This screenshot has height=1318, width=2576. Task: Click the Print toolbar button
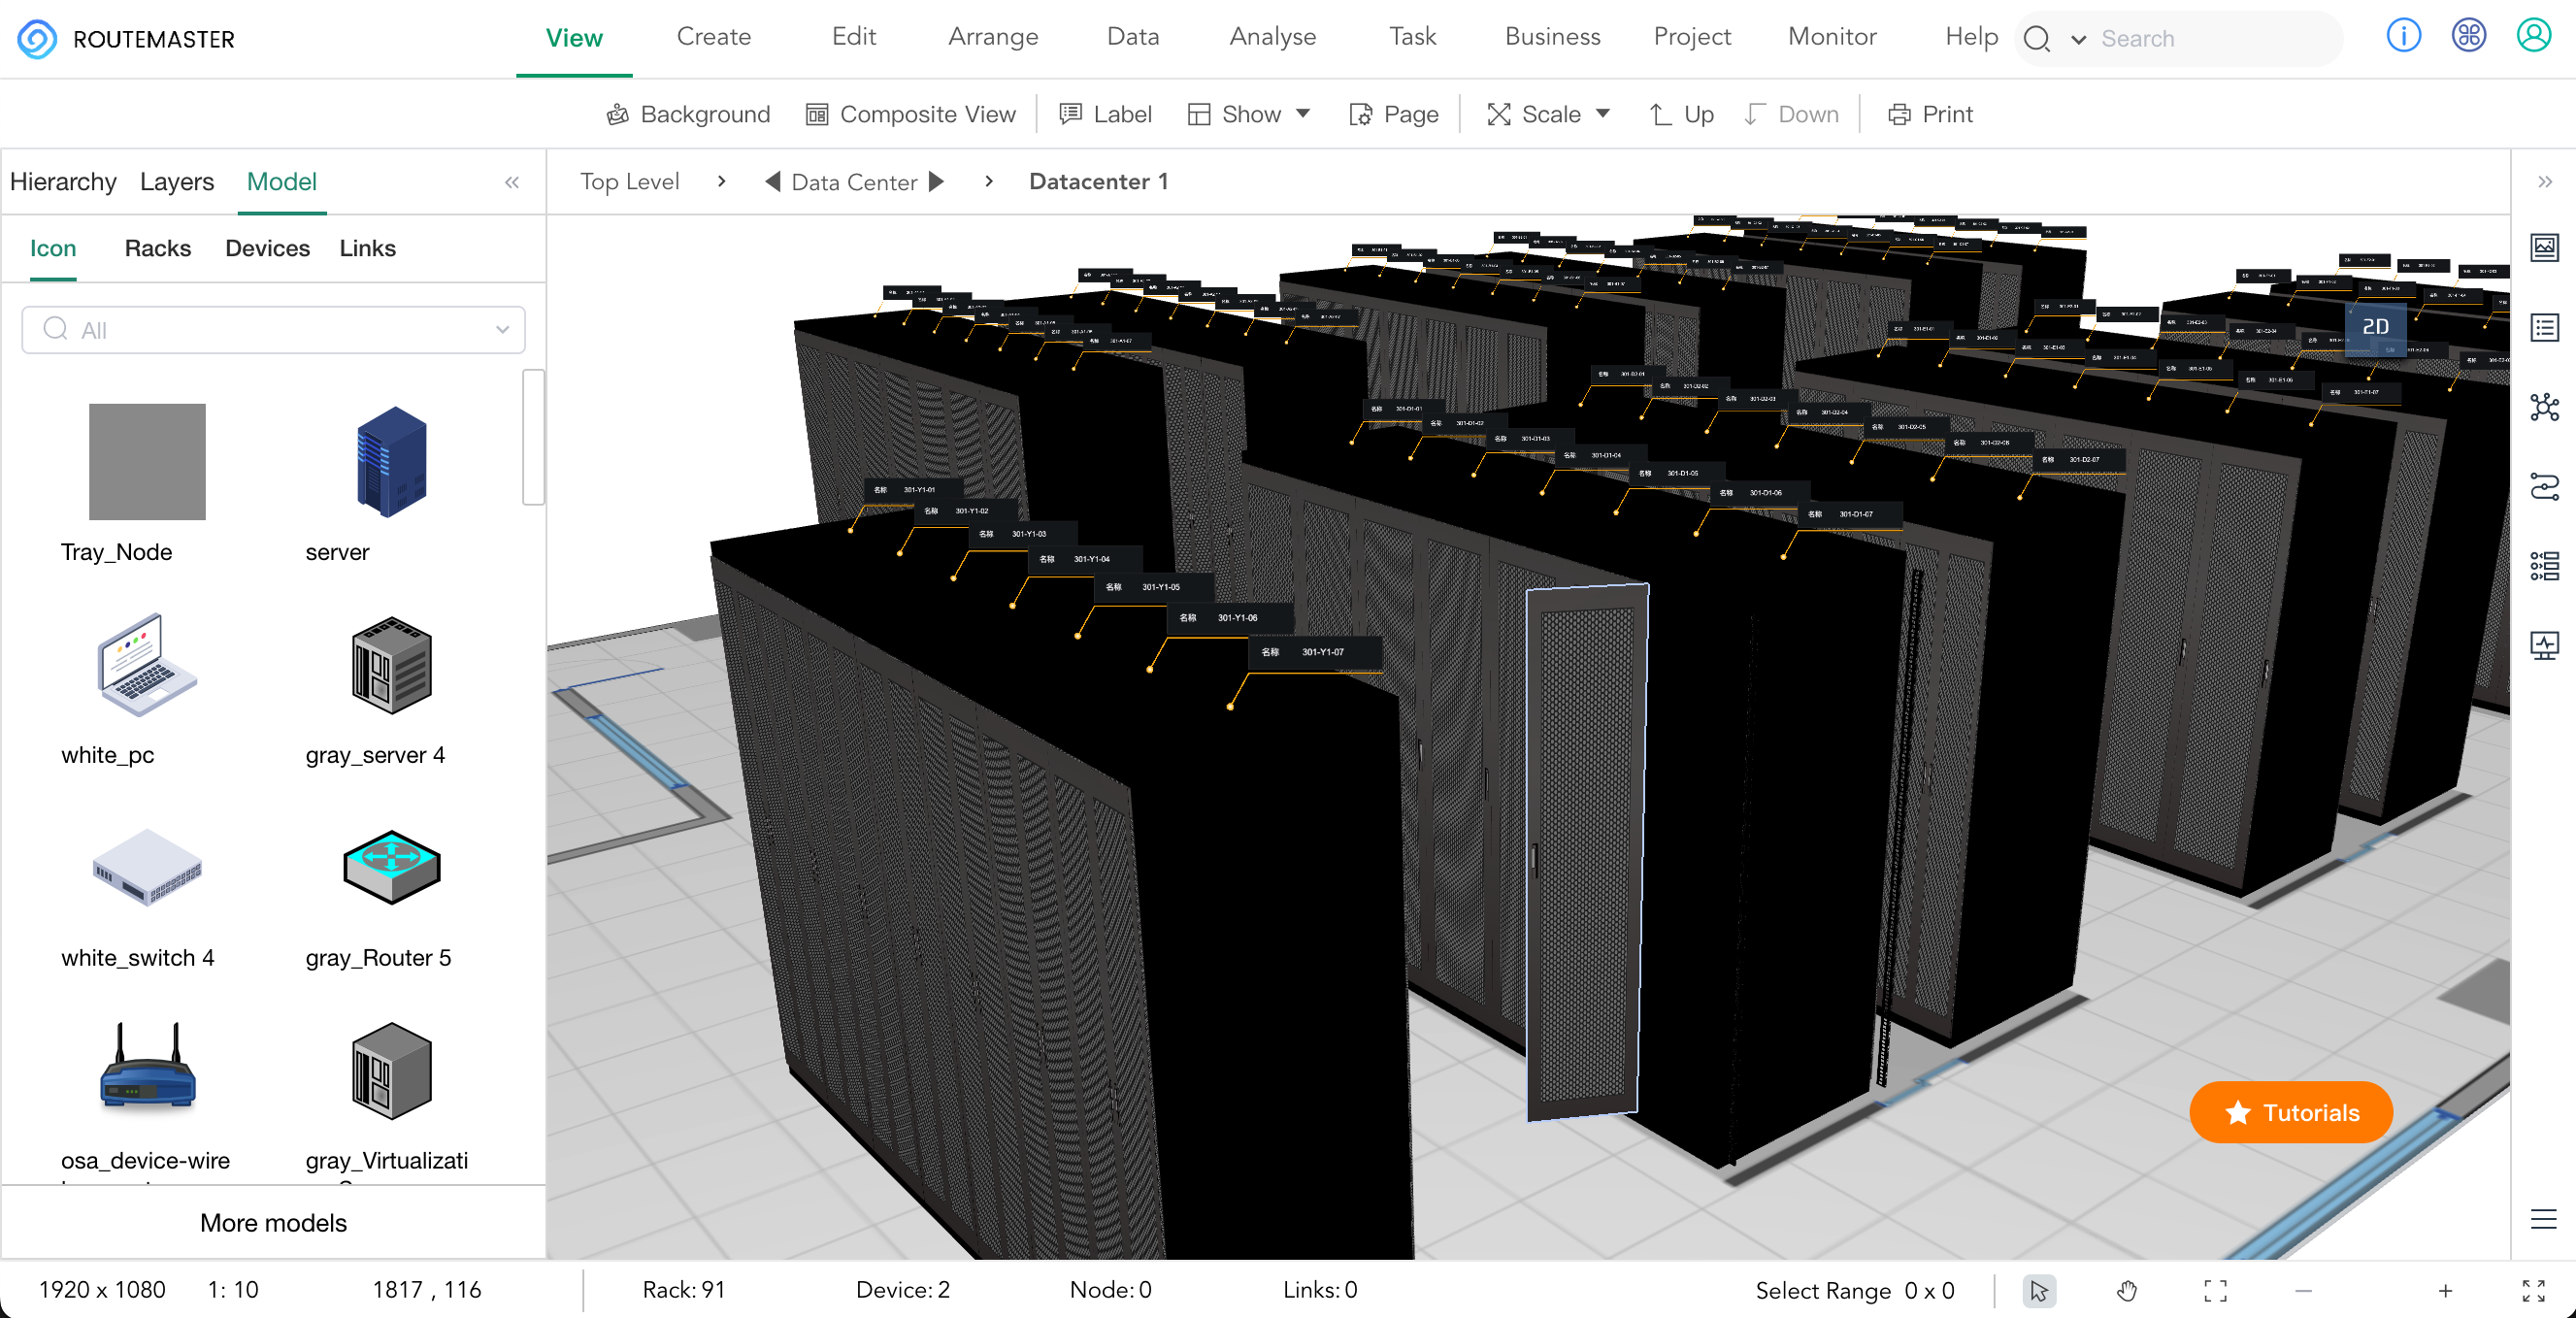[x=1929, y=114]
